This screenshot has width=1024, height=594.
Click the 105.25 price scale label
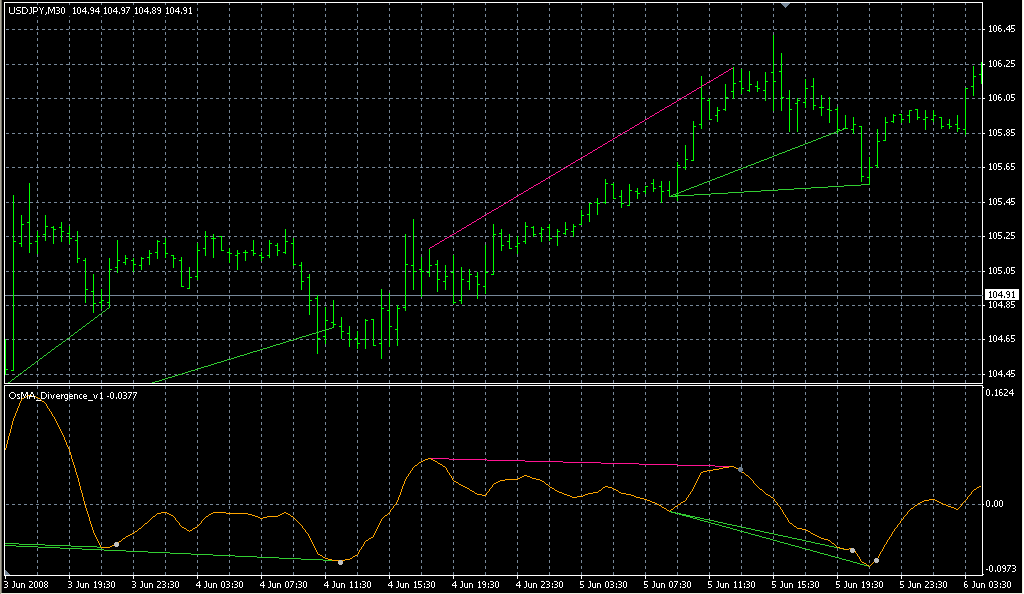pyautogui.click(x=1002, y=236)
